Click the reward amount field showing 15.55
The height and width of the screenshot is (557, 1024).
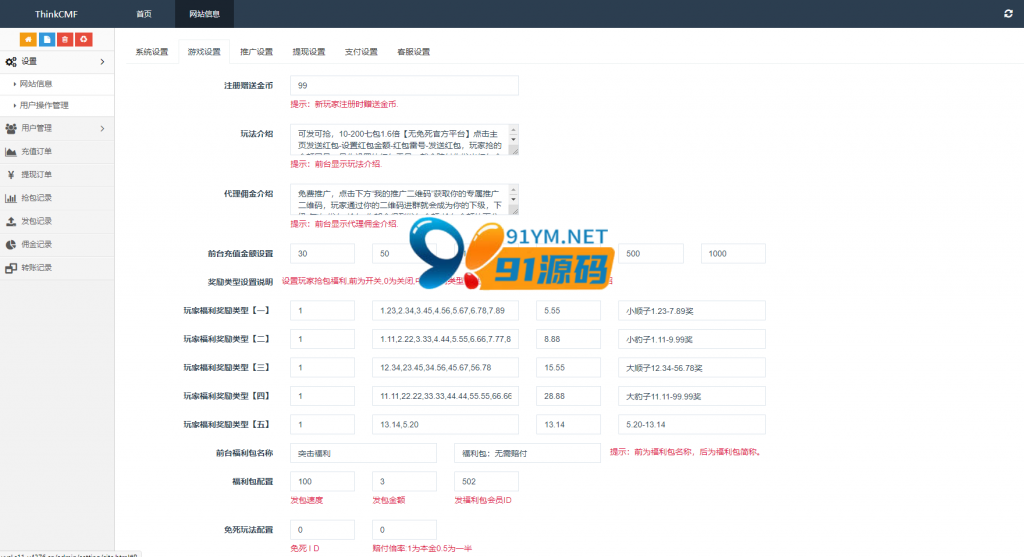point(568,368)
